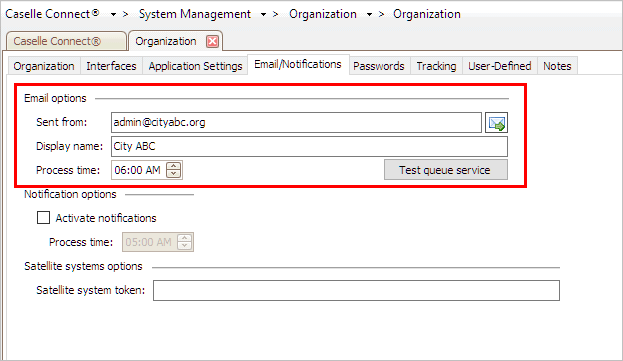
Task: Click the Test queue service button
Action: click(445, 170)
